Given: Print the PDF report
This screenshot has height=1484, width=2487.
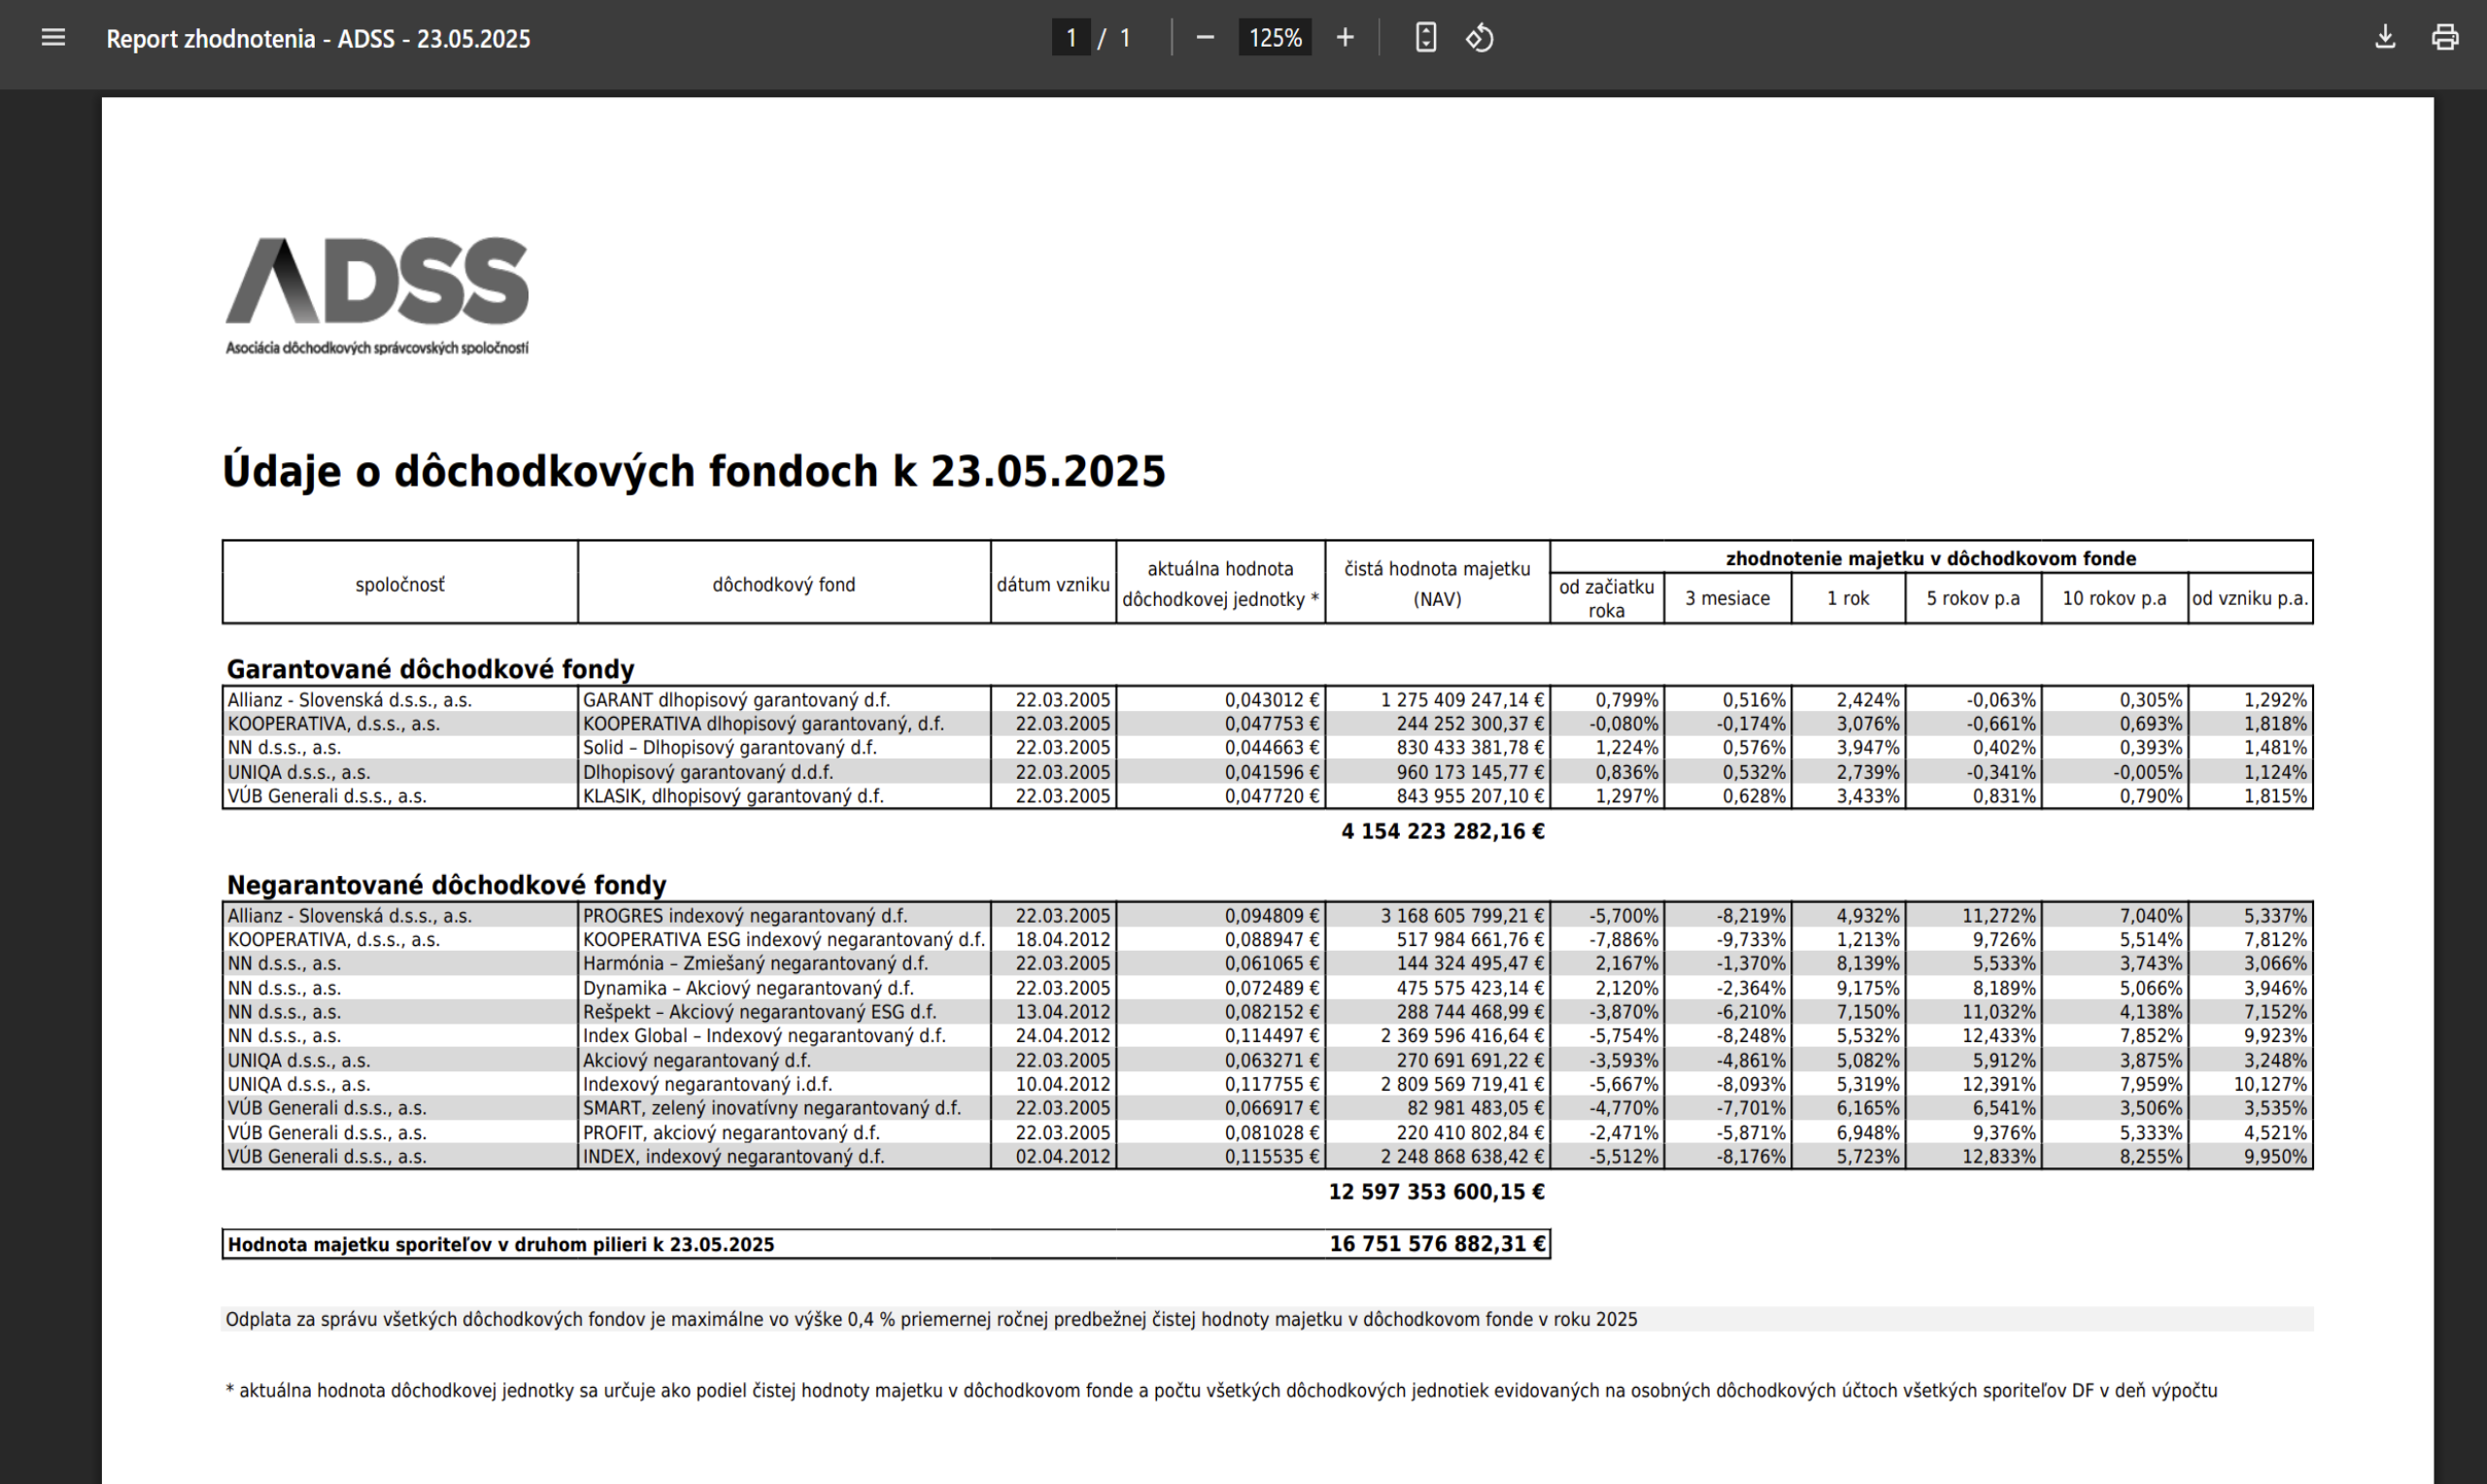Looking at the screenshot, I should coord(2445,38).
